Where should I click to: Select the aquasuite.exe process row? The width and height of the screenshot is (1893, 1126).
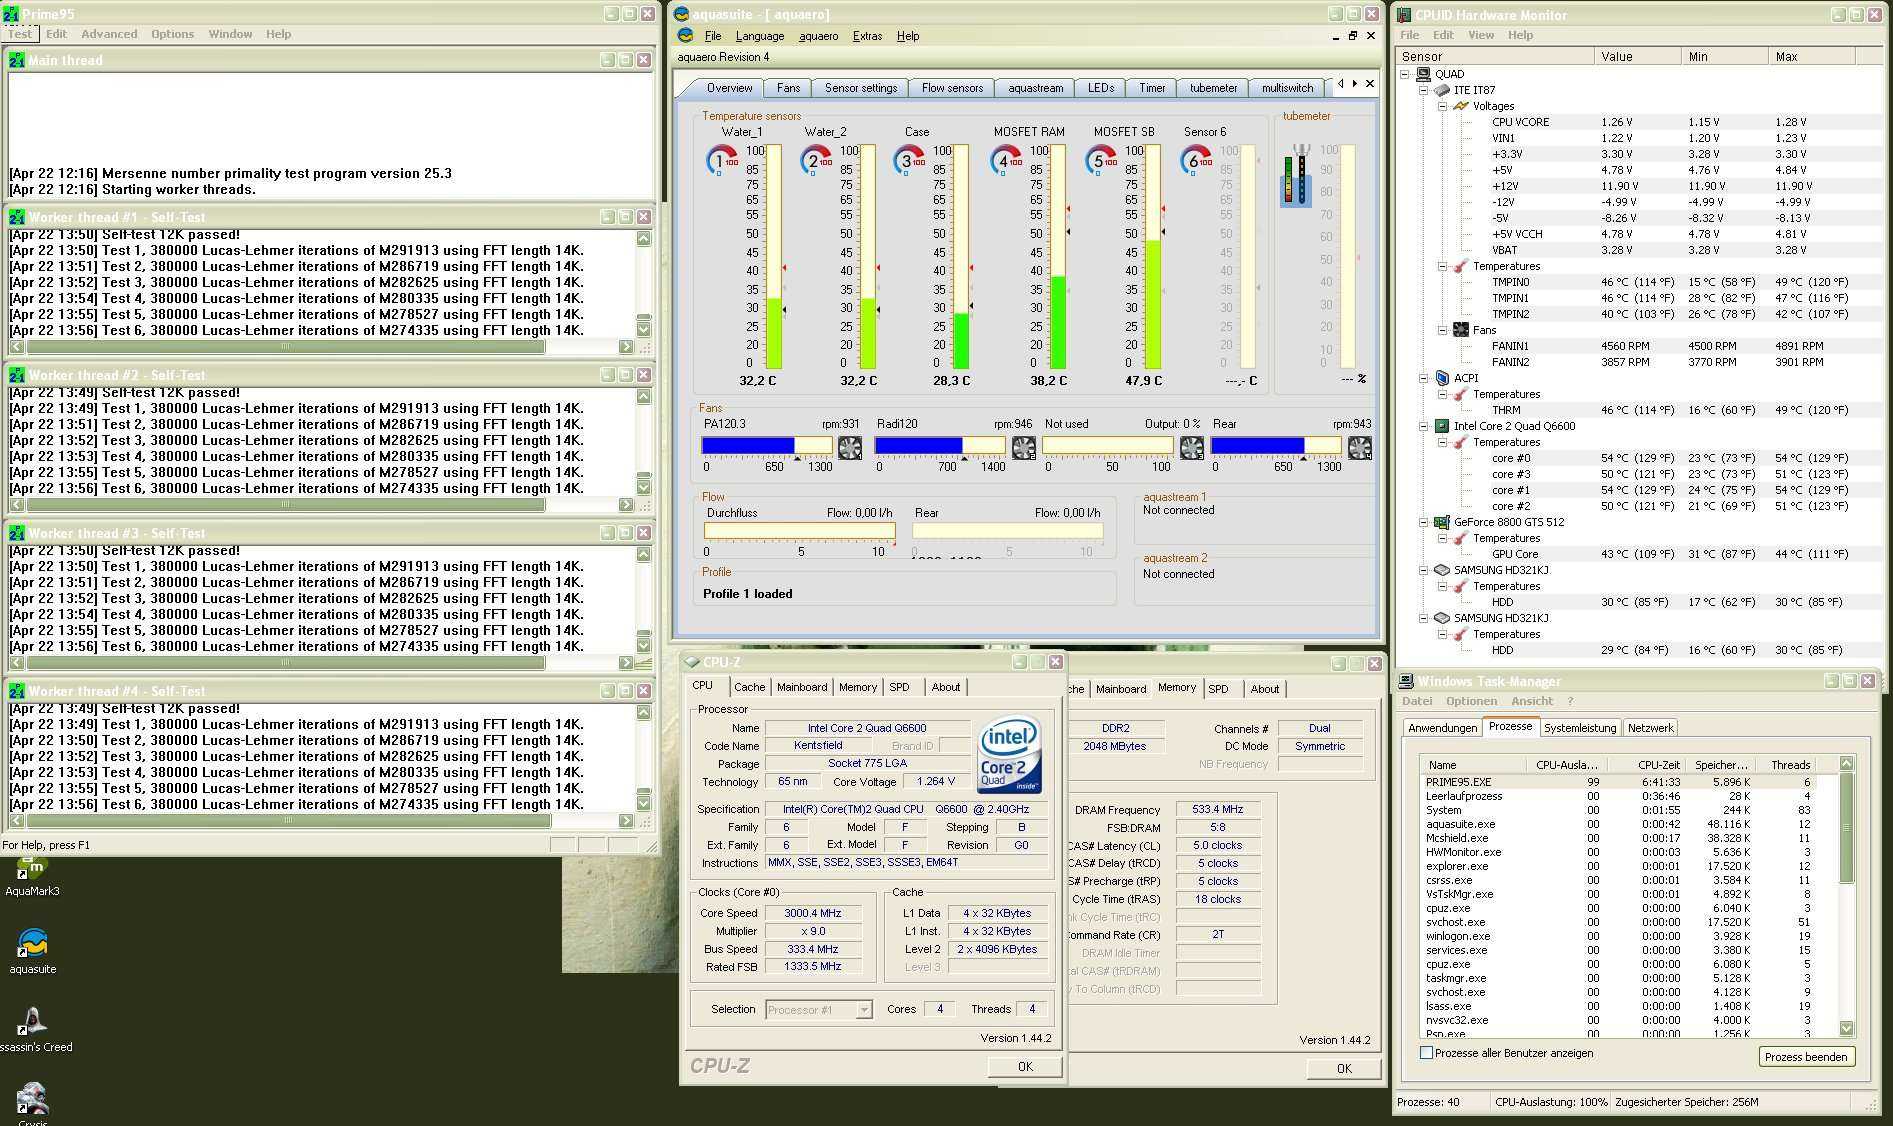1630,824
